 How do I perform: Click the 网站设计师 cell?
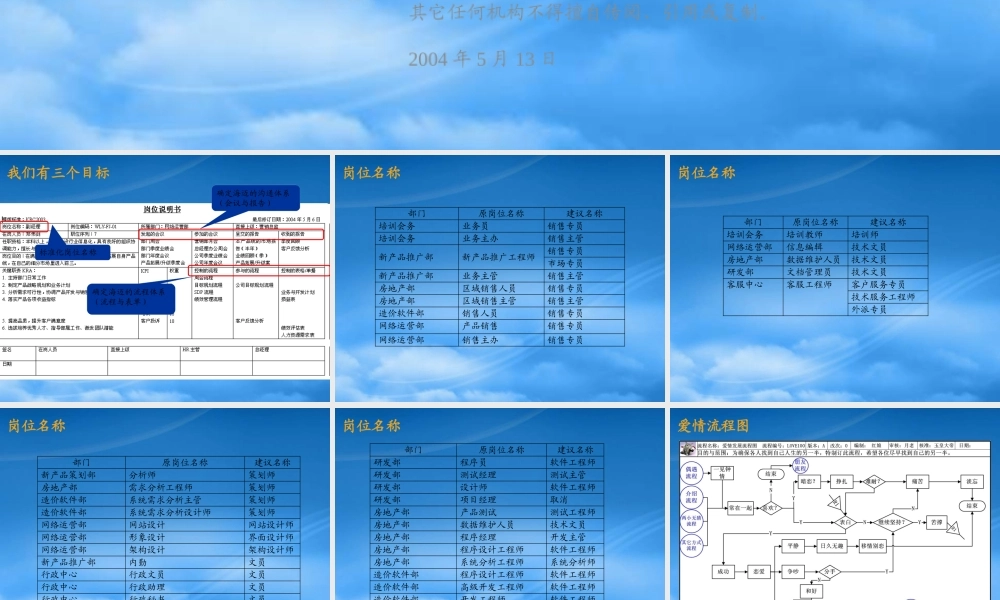point(271,525)
